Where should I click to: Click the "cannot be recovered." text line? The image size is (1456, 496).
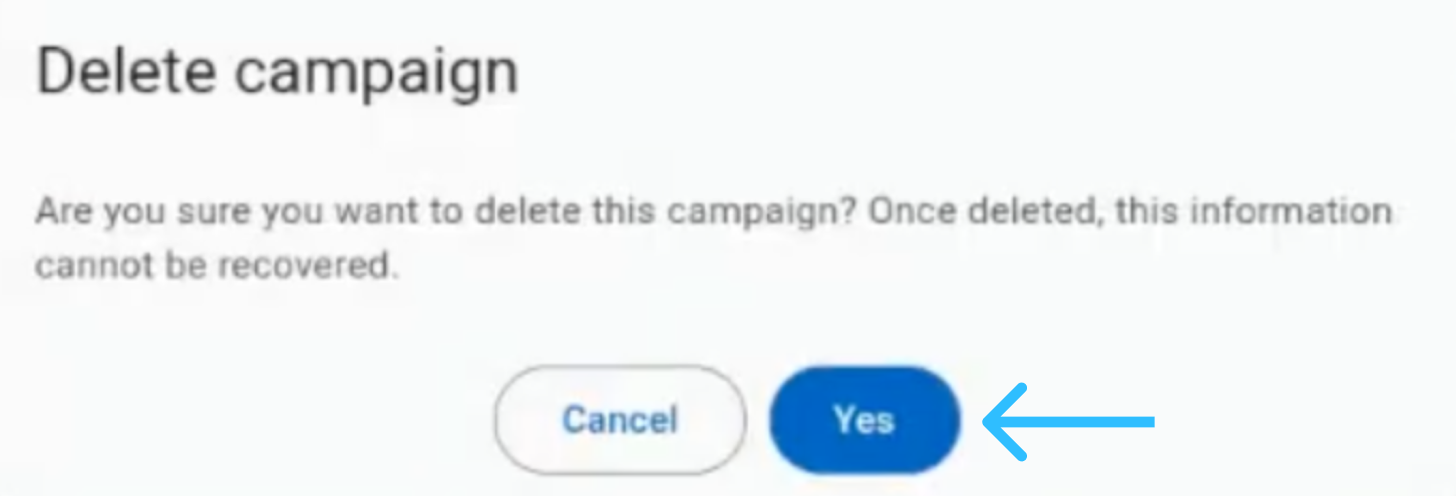tap(210, 267)
